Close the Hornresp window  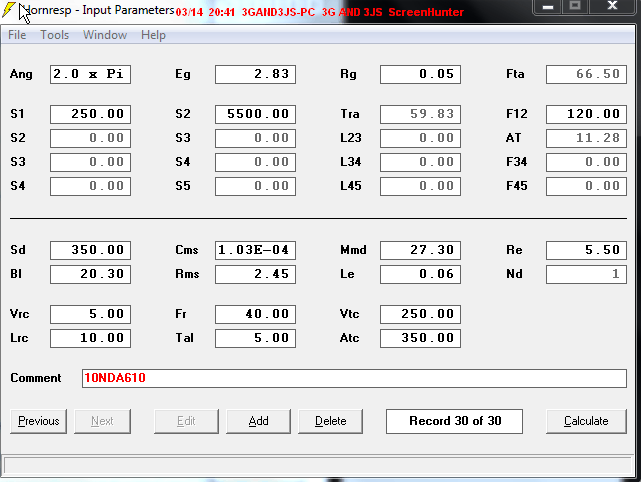point(612,6)
